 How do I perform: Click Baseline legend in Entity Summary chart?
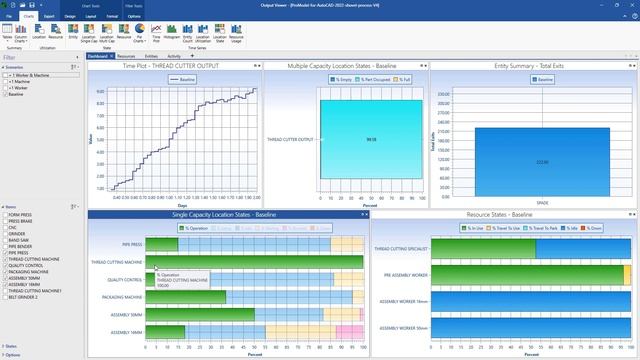point(542,79)
